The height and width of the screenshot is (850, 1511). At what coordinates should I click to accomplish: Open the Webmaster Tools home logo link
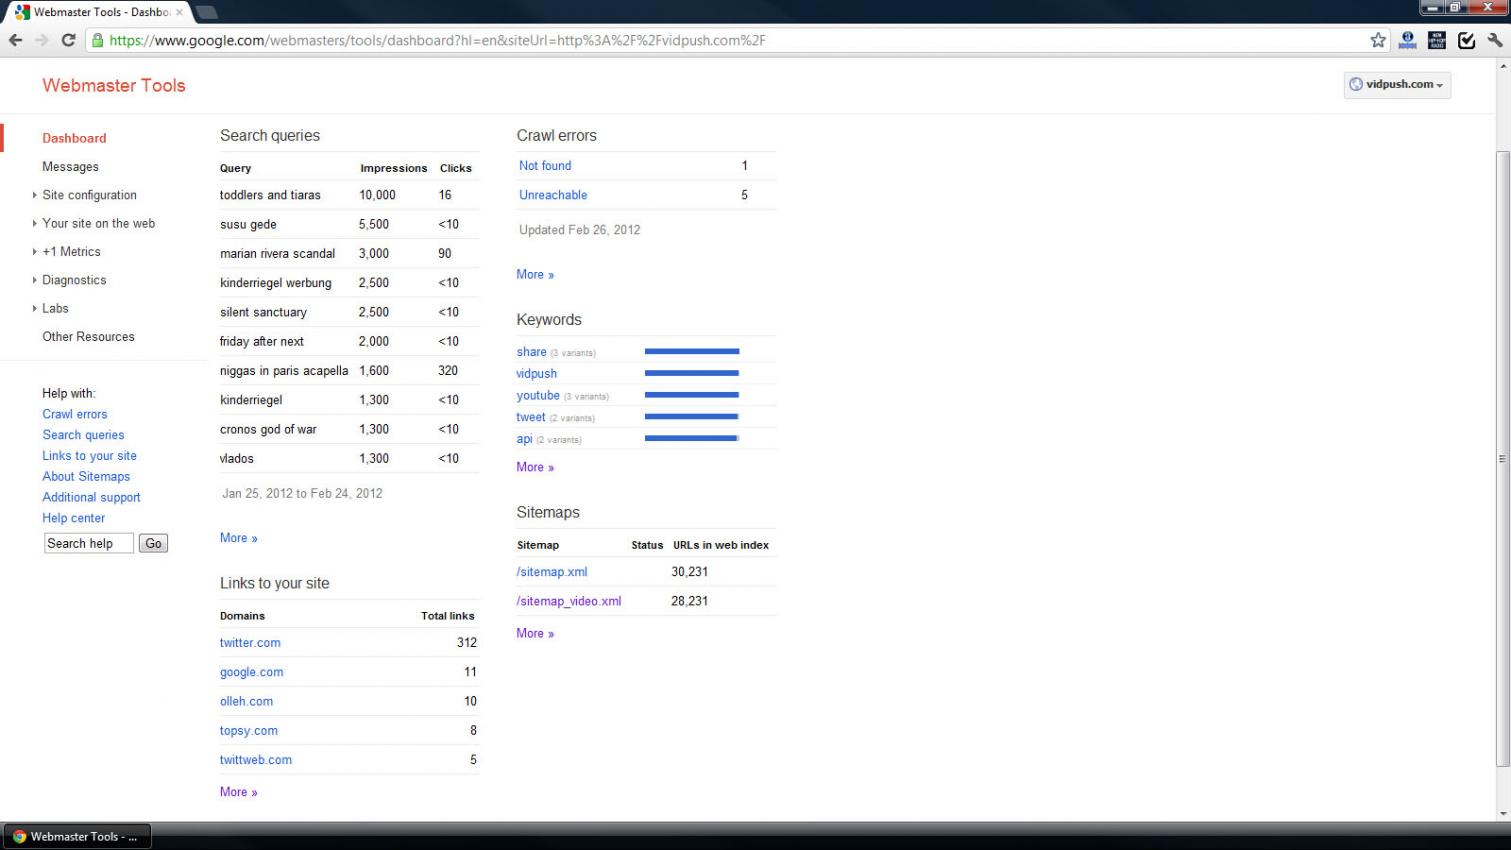click(114, 85)
